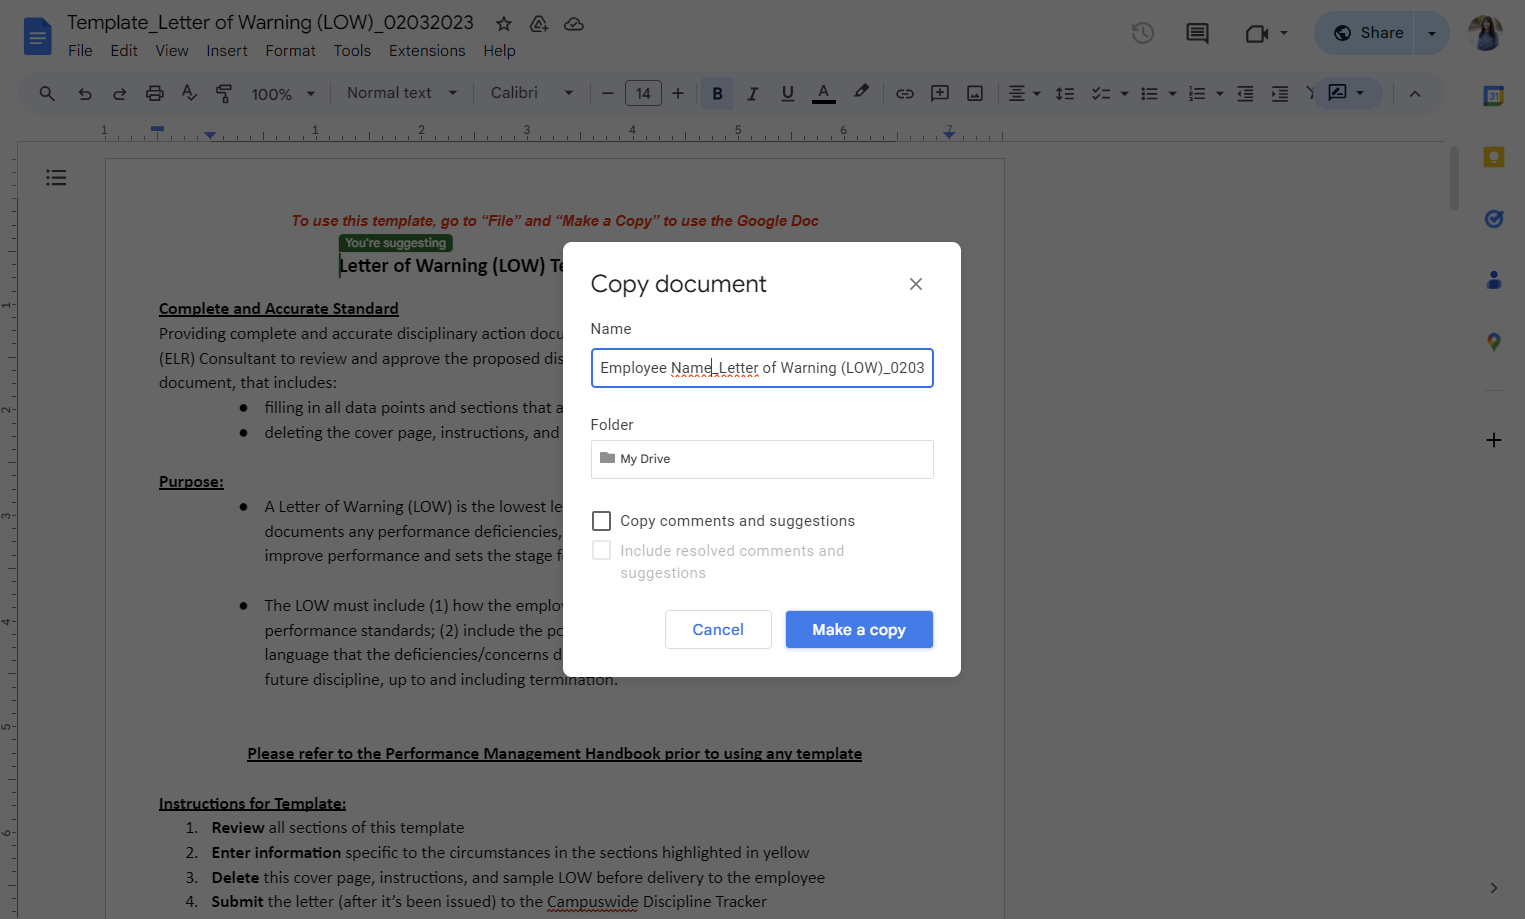The height and width of the screenshot is (919, 1525).
Task: Open the Share options arrow
Action: [1432, 33]
